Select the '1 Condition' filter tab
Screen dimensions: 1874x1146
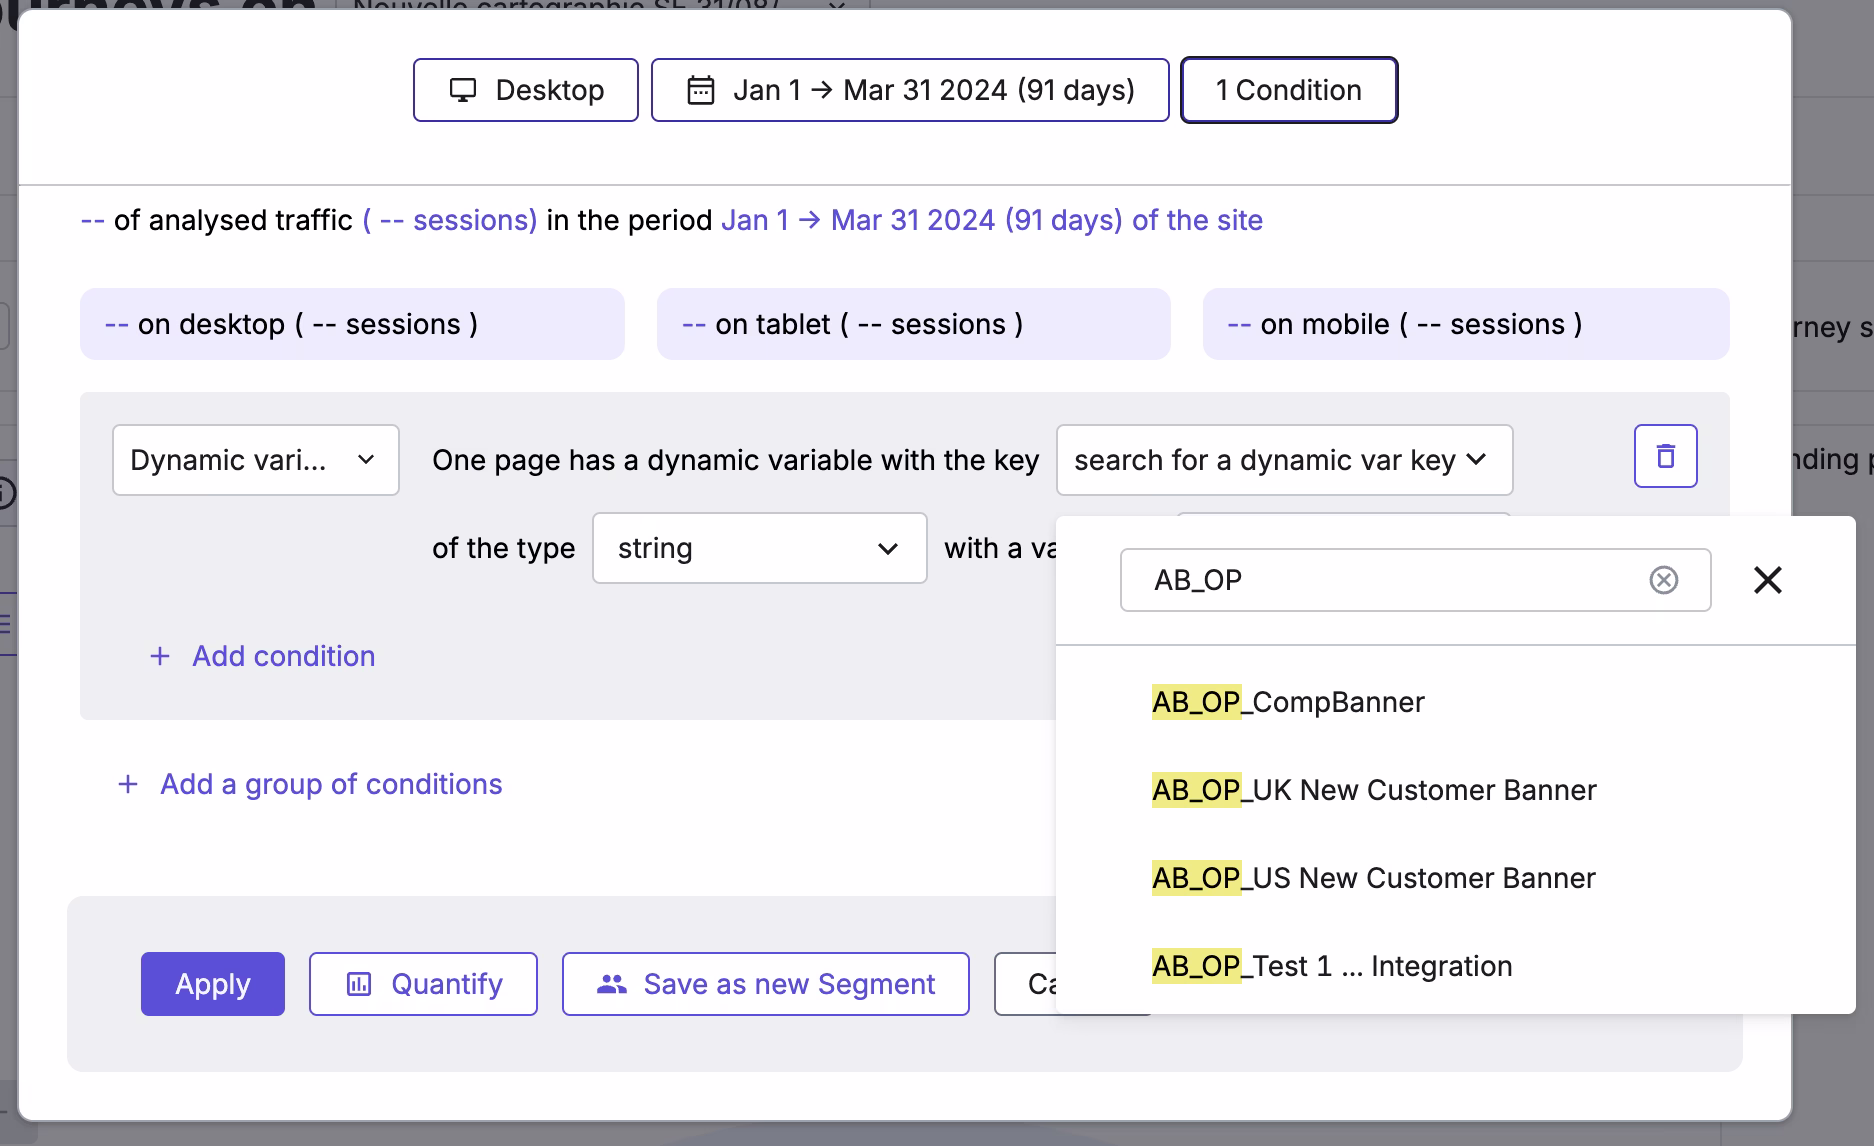pos(1288,90)
